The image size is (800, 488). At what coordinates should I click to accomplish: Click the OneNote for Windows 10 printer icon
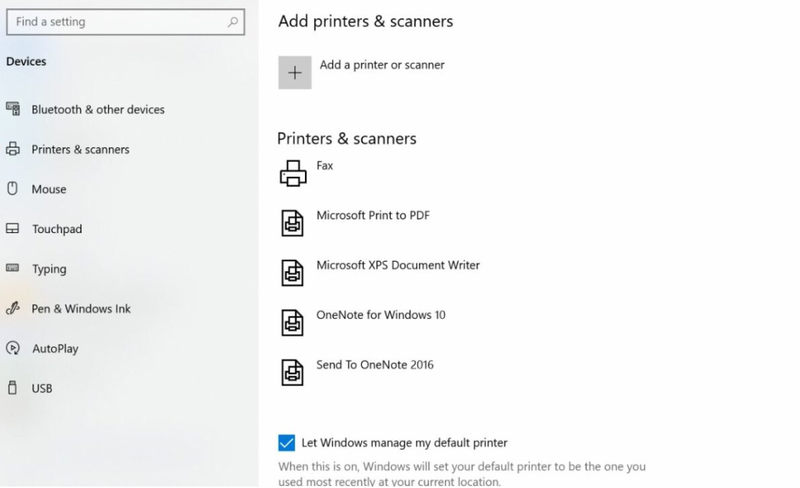[x=292, y=323]
